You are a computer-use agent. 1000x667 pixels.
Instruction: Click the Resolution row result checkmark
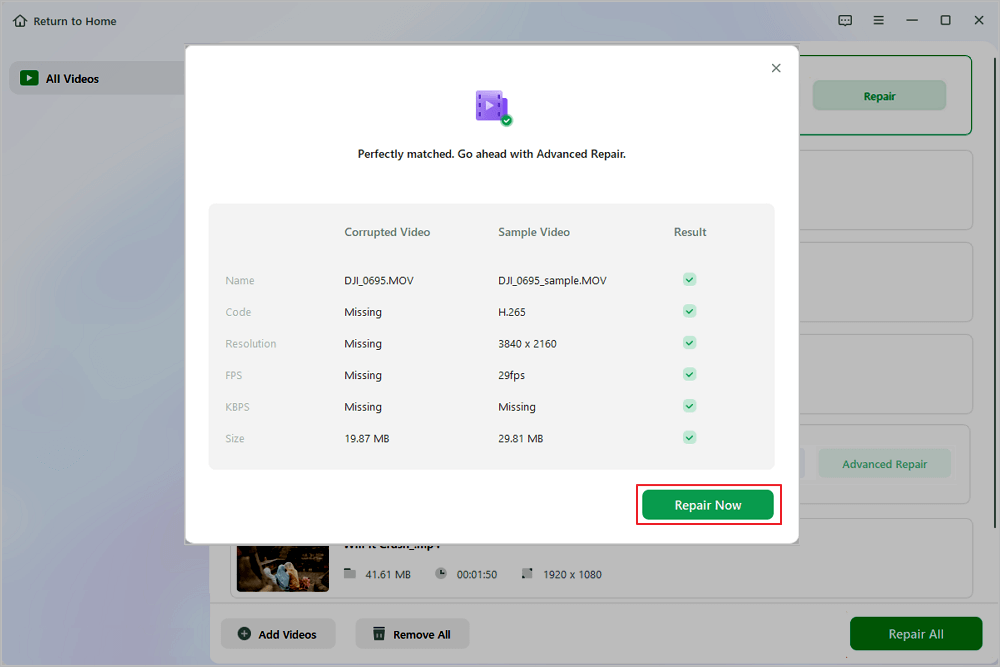click(x=689, y=342)
